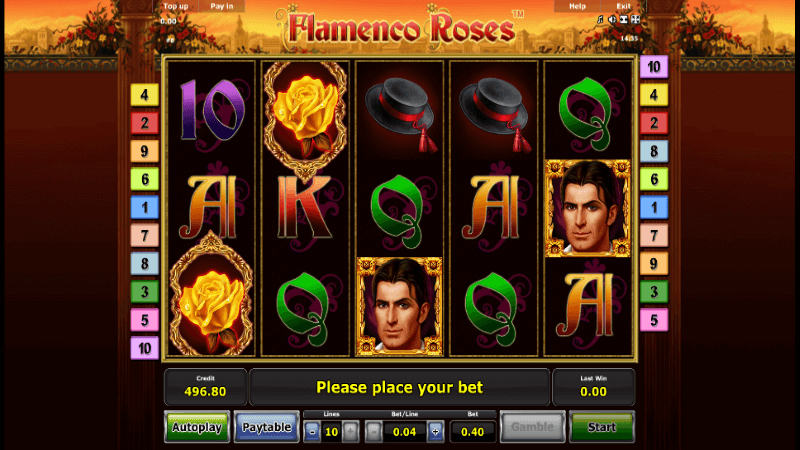This screenshot has height=450, width=800.
Task: Click the Exit option
Action: [623, 6]
